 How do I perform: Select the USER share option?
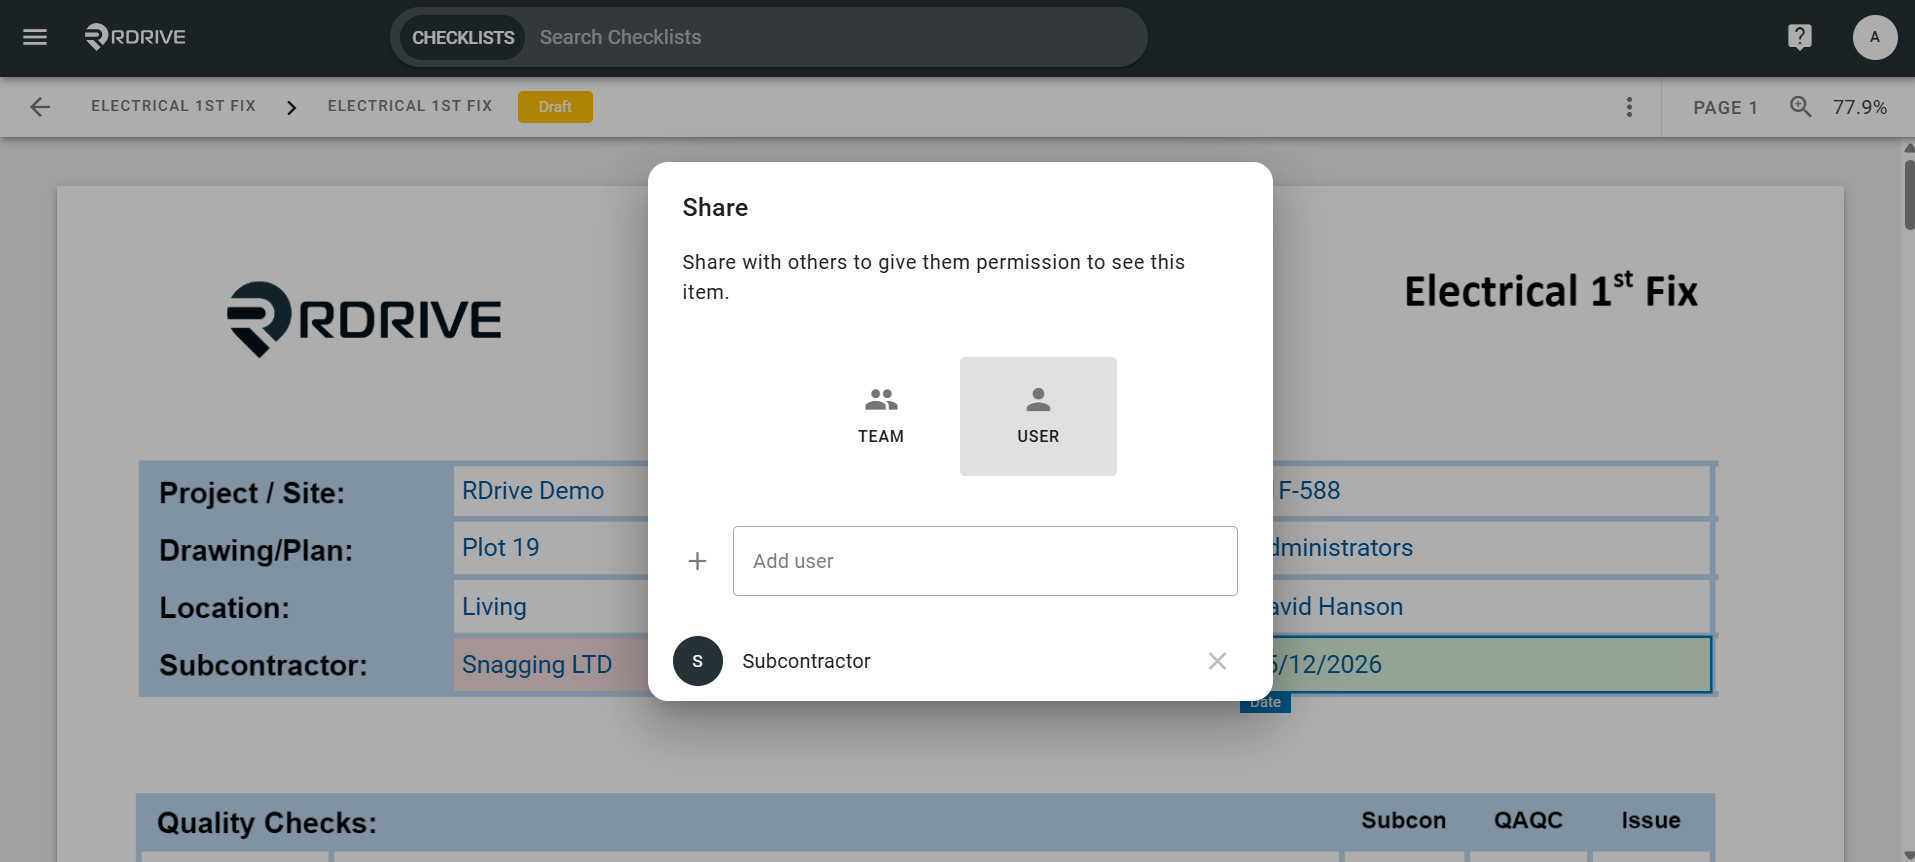pyautogui.click(x=1038, y=416)
